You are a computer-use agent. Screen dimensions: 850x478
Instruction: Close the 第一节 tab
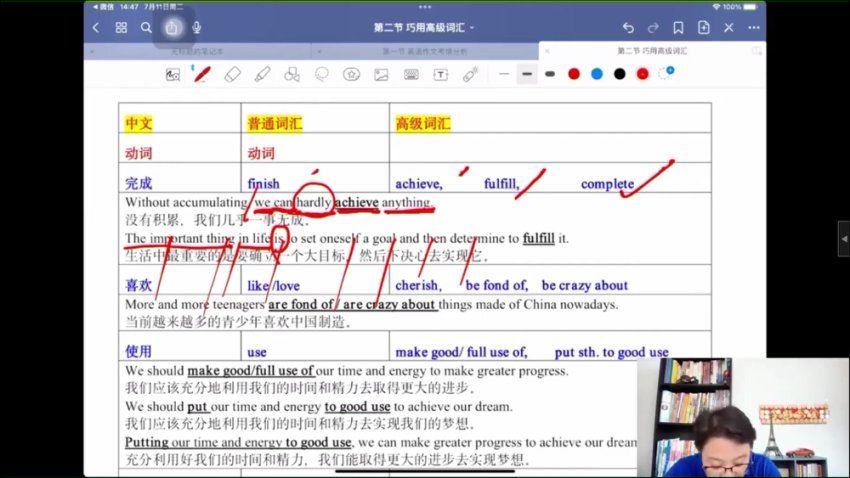click(319, 51)
